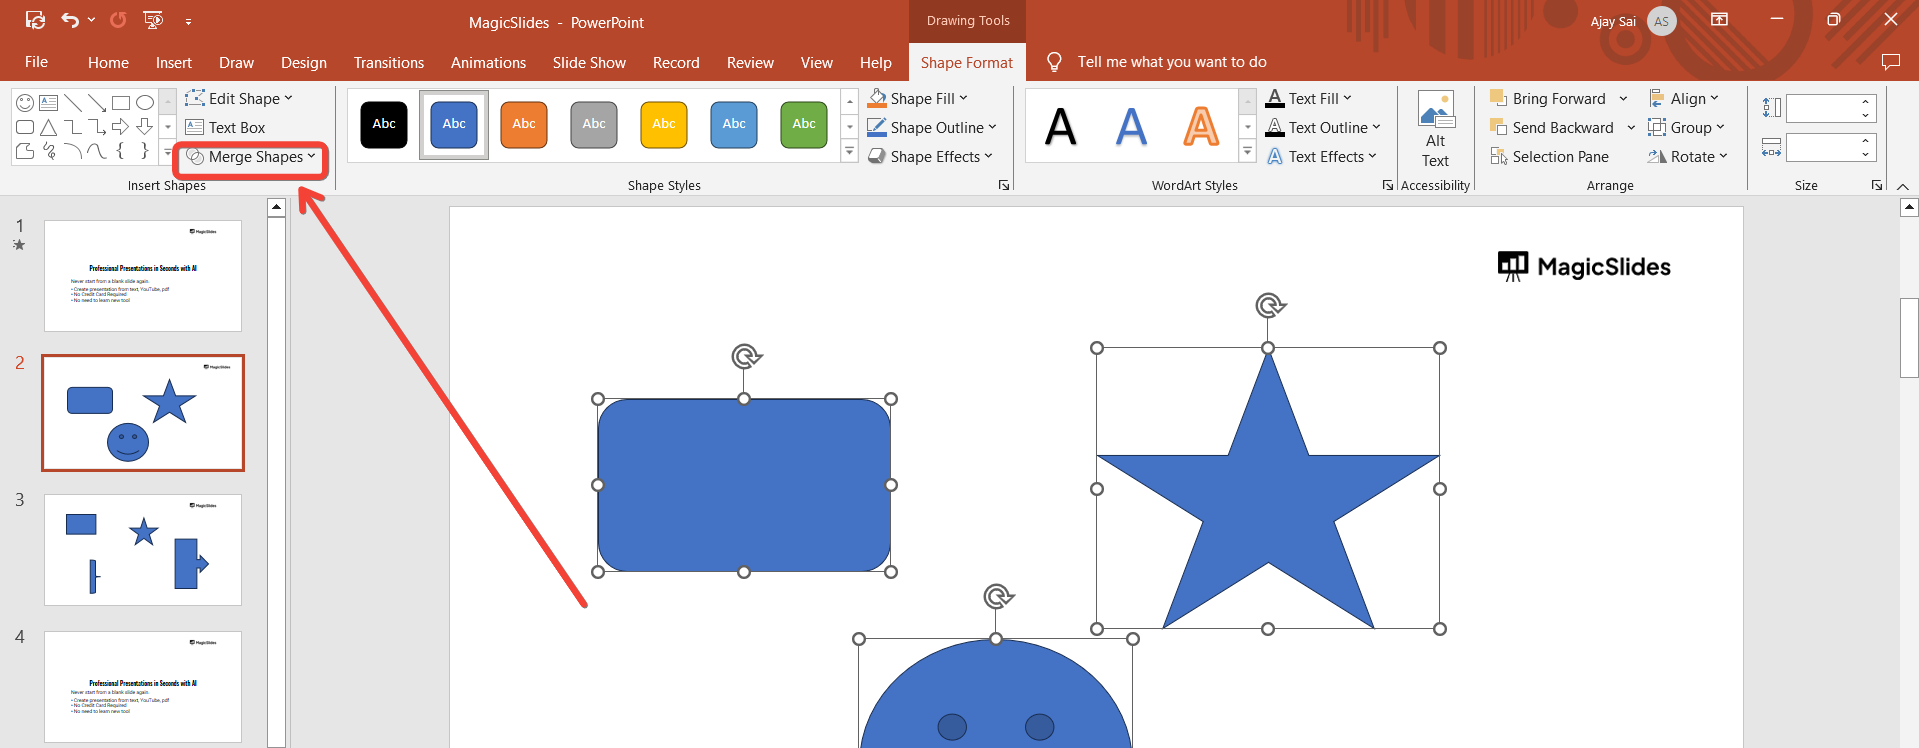This screenshot has height=748, width=1919.
Task: Pick the scribble shape tool
Action: 49,151
